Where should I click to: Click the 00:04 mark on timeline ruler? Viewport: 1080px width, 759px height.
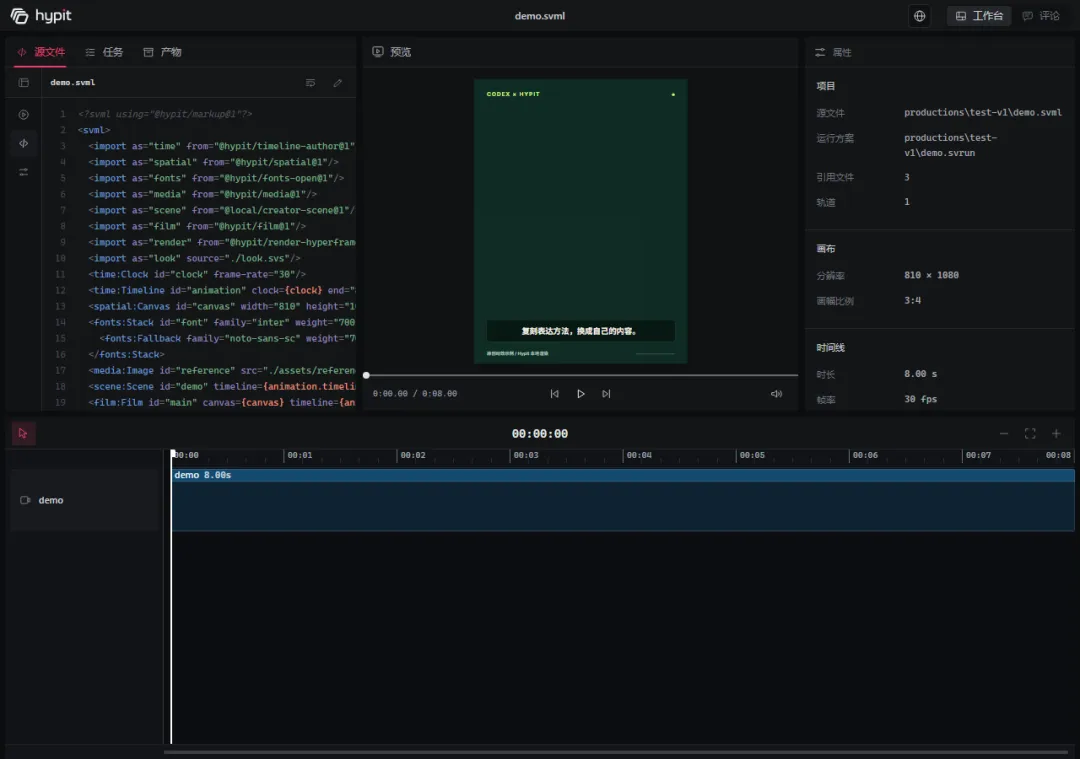[638, 455]
